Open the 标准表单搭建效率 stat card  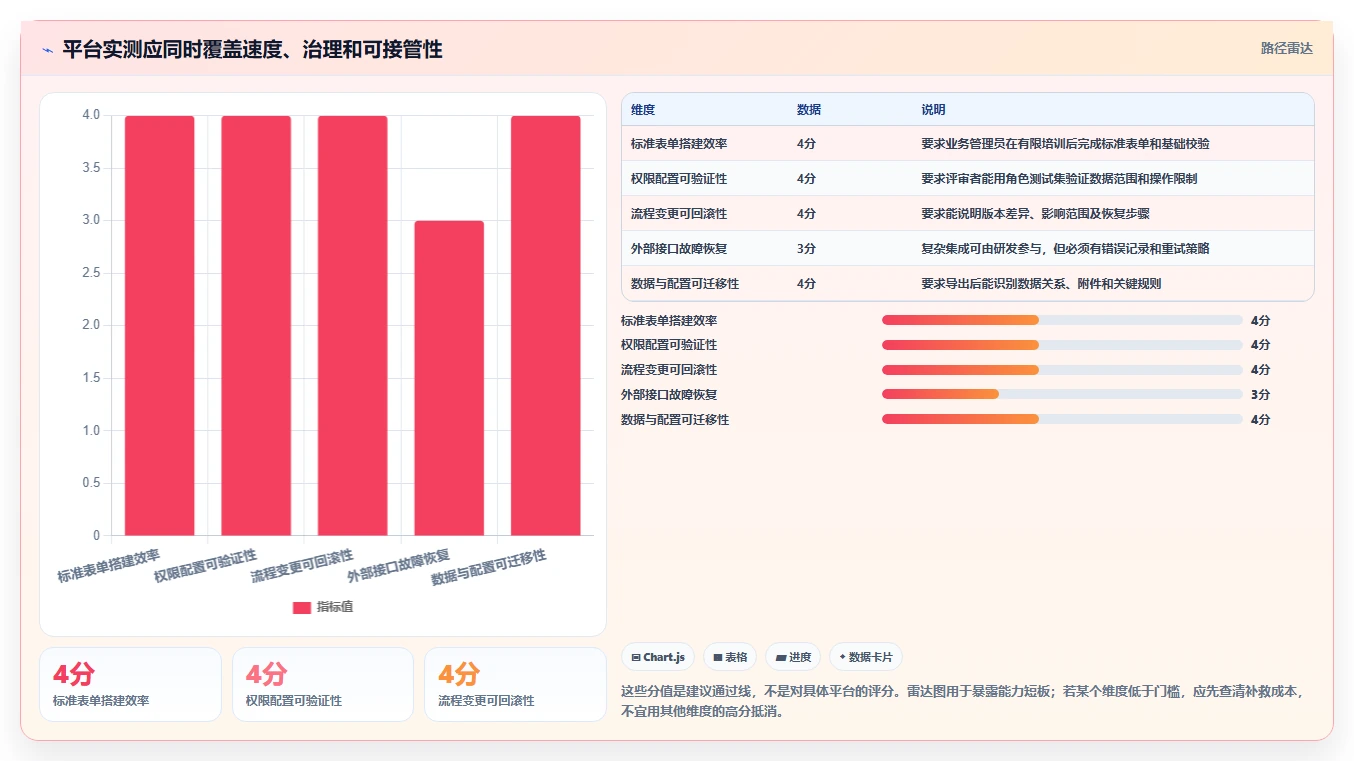(x=130, y=684)
